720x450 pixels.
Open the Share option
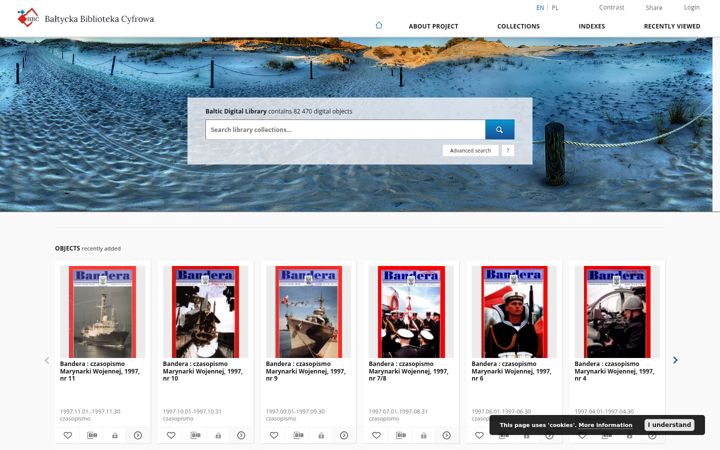click(x=654, y=7)
